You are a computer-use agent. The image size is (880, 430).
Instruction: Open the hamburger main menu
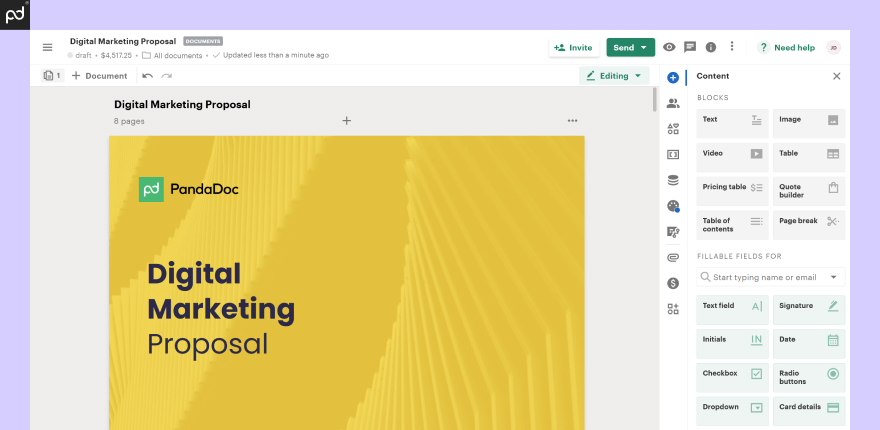point(48,47)
